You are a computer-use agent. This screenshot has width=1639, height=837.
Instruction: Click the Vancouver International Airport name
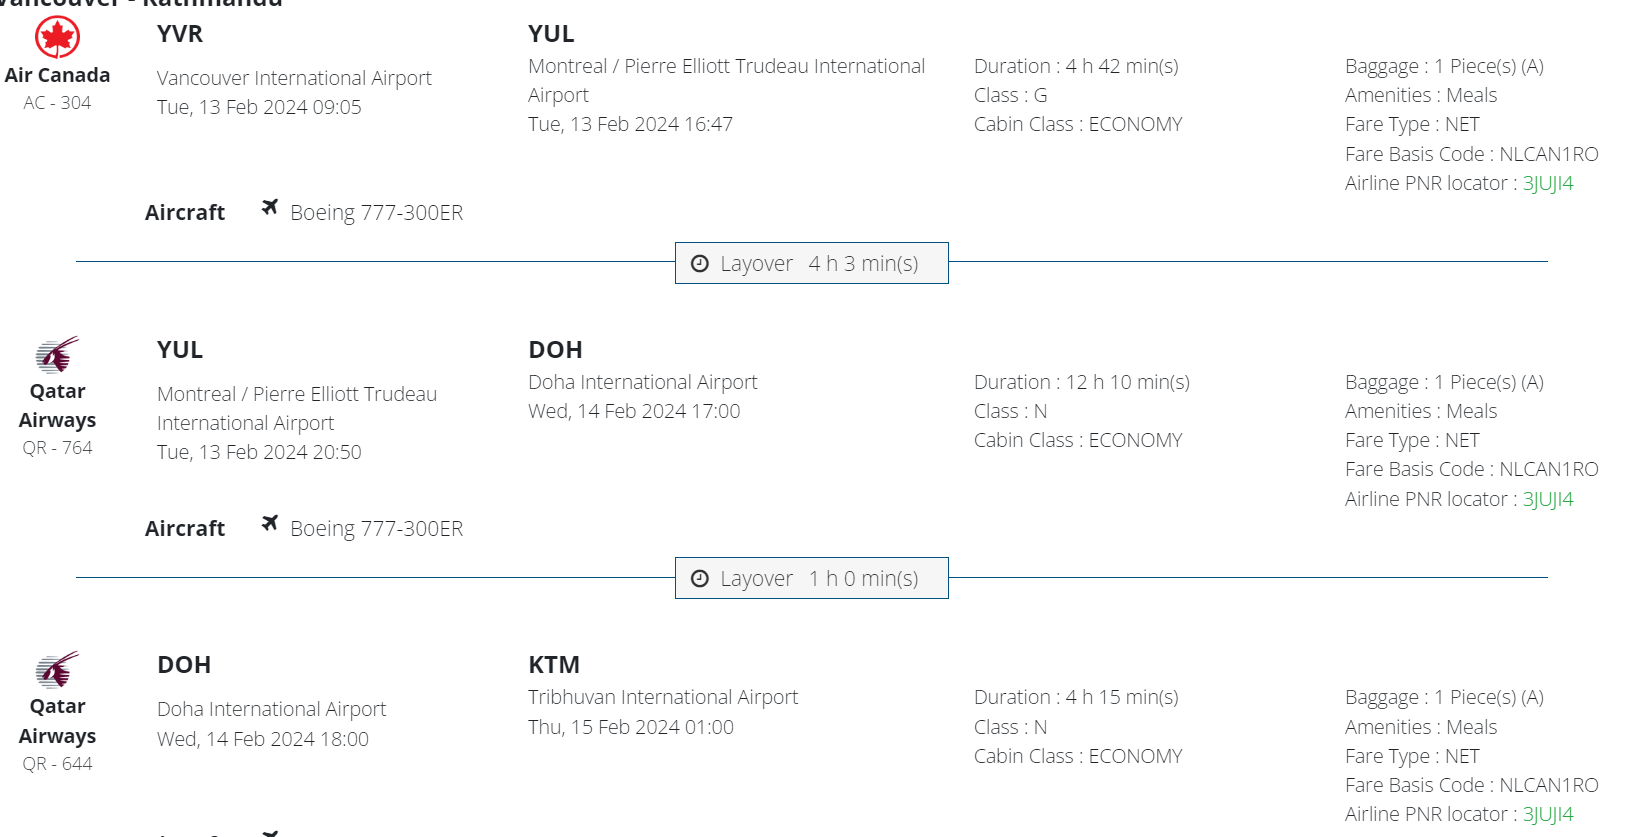pyautogui.click(x=294, y=78)
